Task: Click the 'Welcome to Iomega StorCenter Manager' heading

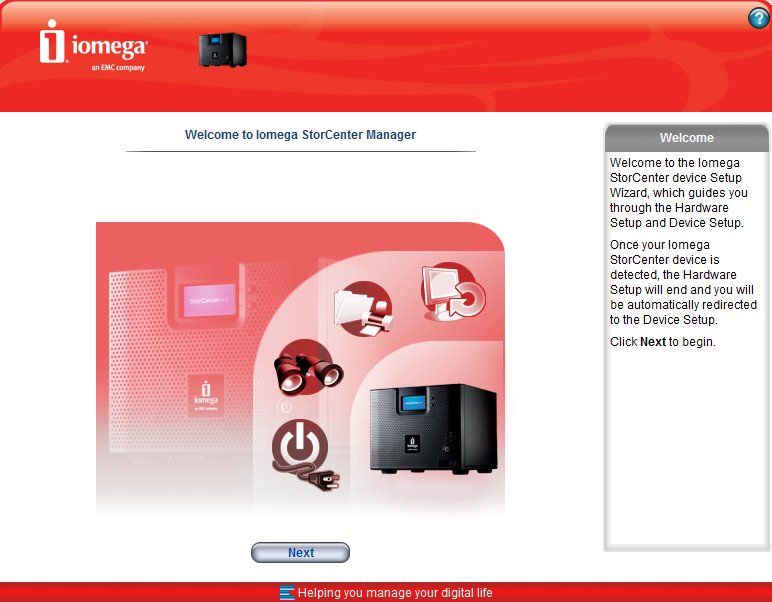Action: [300, 134]
